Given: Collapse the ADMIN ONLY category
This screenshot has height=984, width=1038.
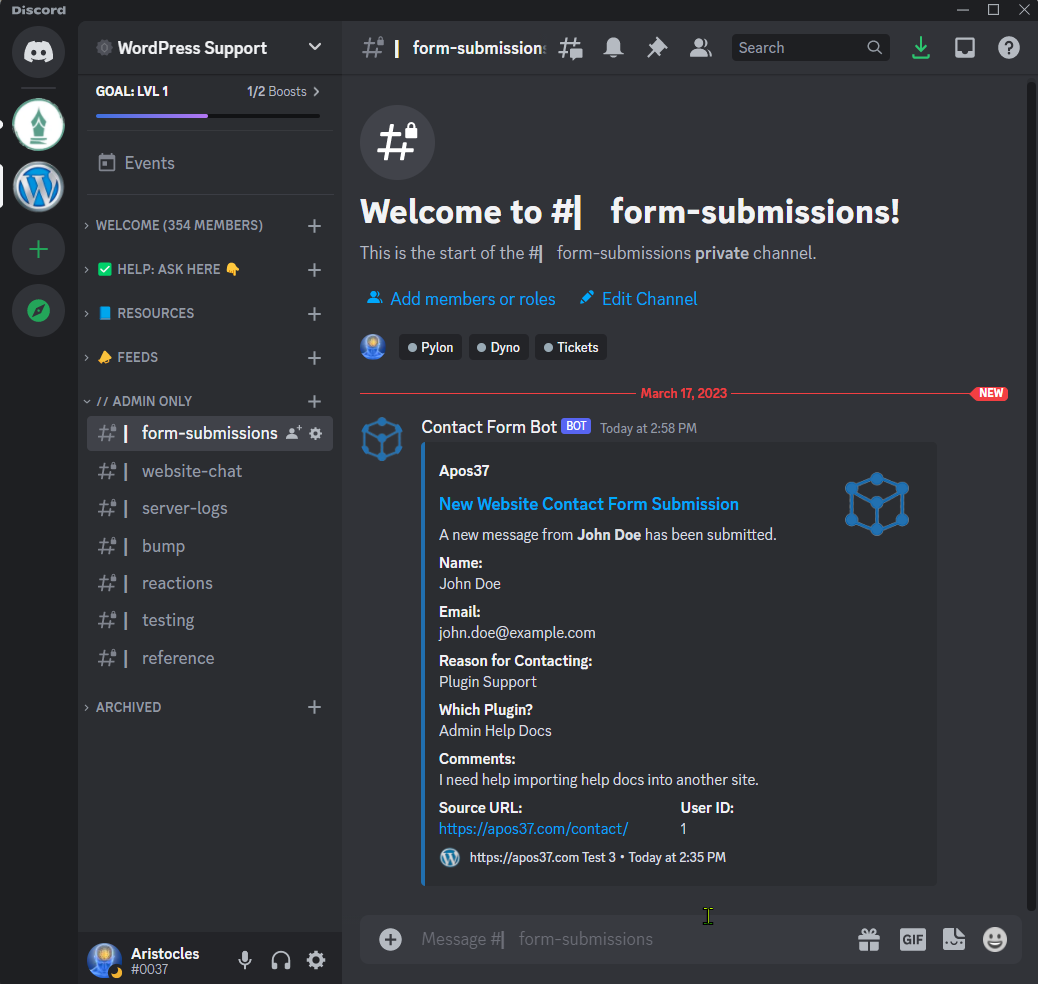Looking at the screenshot, I should (x=147, y=401).
